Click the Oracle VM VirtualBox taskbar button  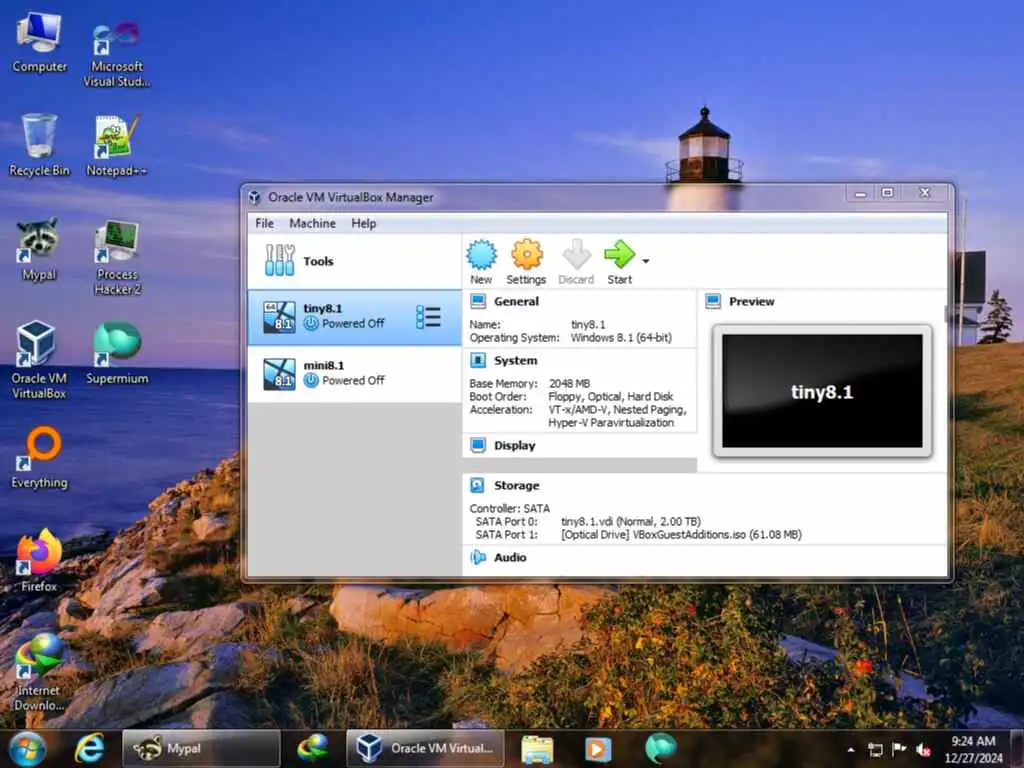point(425,749)
